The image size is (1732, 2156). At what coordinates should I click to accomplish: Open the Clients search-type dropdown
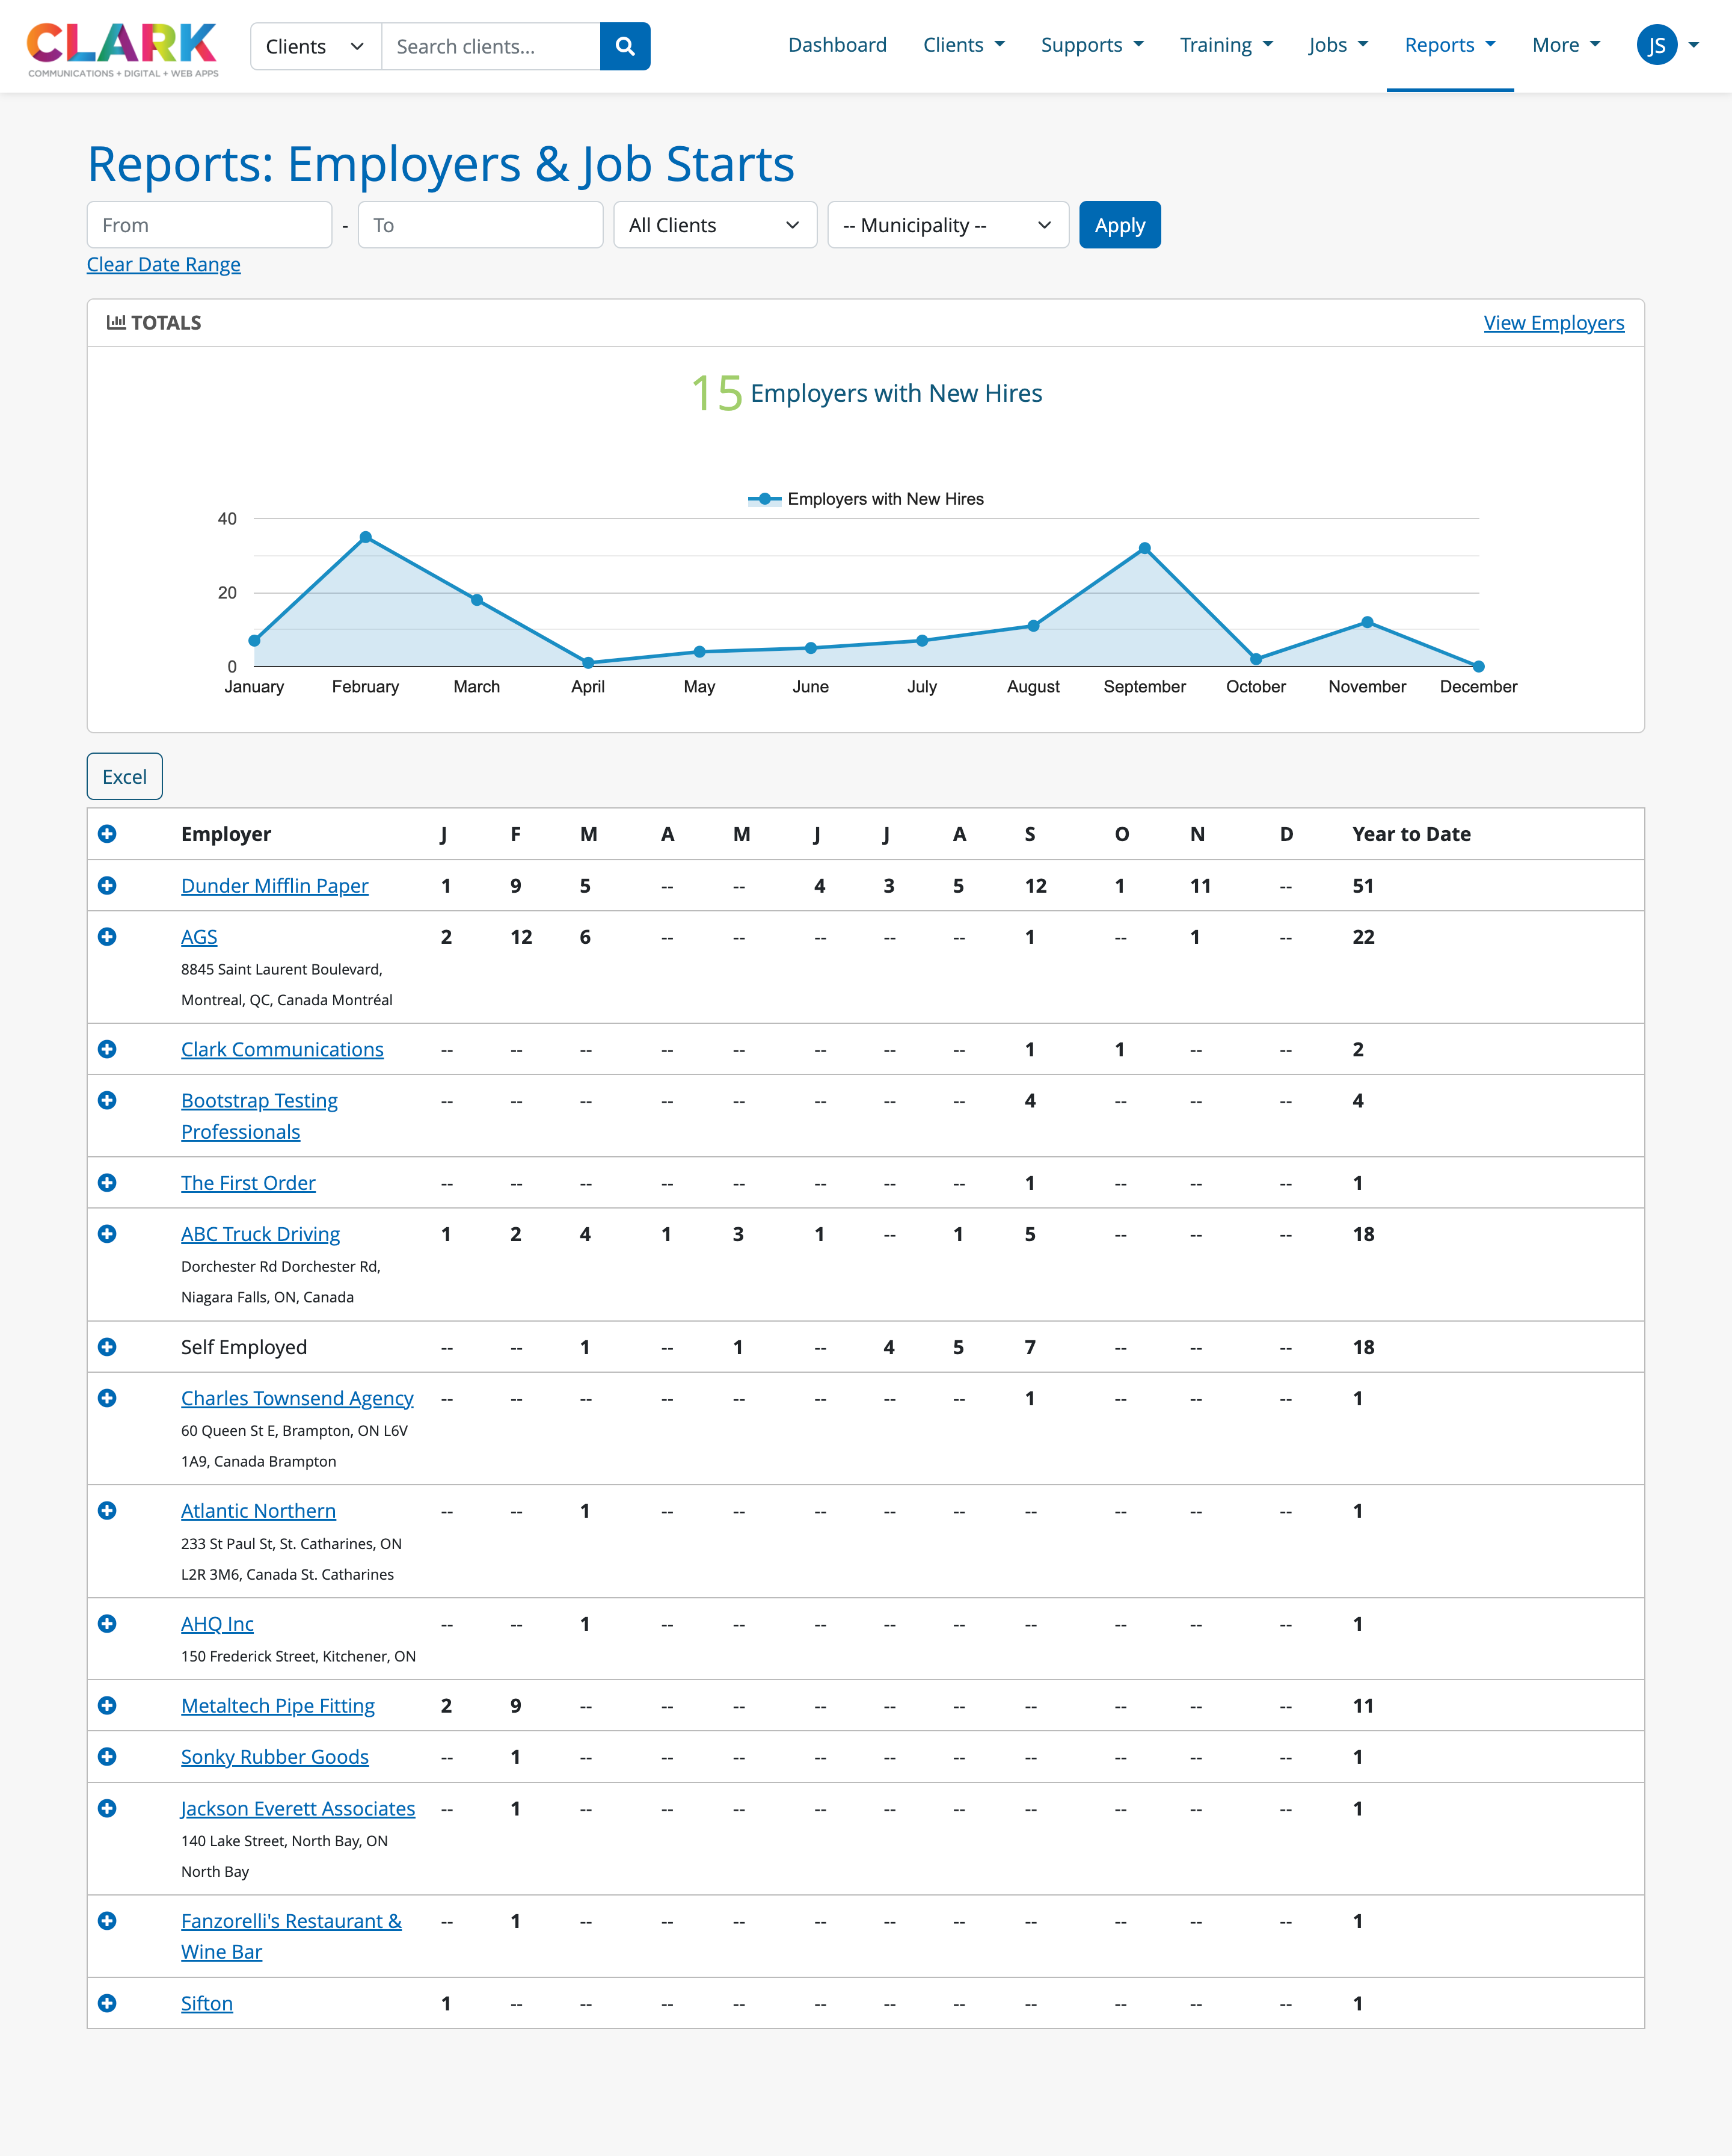(x=315, y=47)
